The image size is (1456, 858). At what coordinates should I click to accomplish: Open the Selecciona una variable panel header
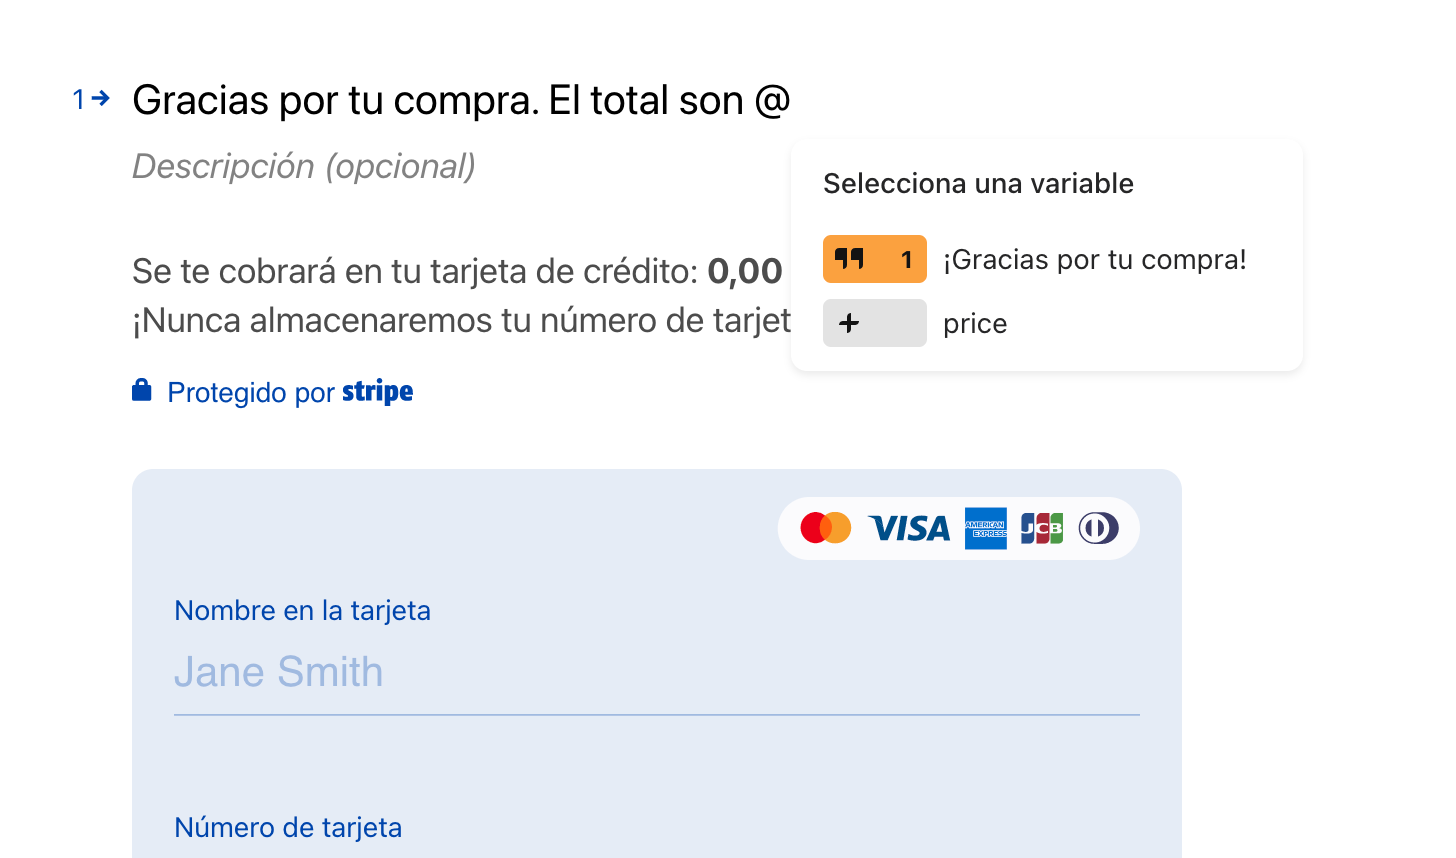978,183
